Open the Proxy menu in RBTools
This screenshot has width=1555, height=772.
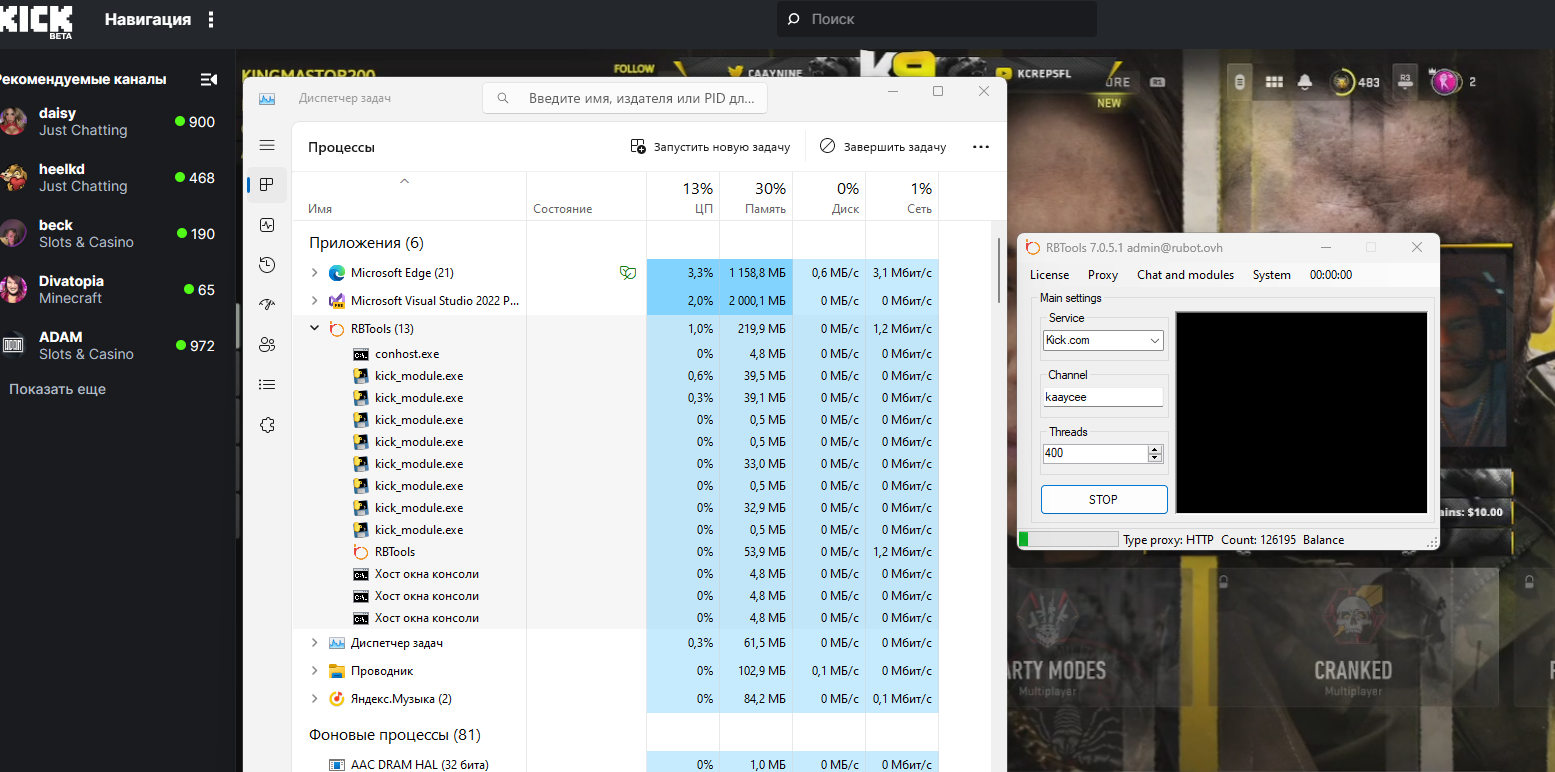[x=1102, y=275]
